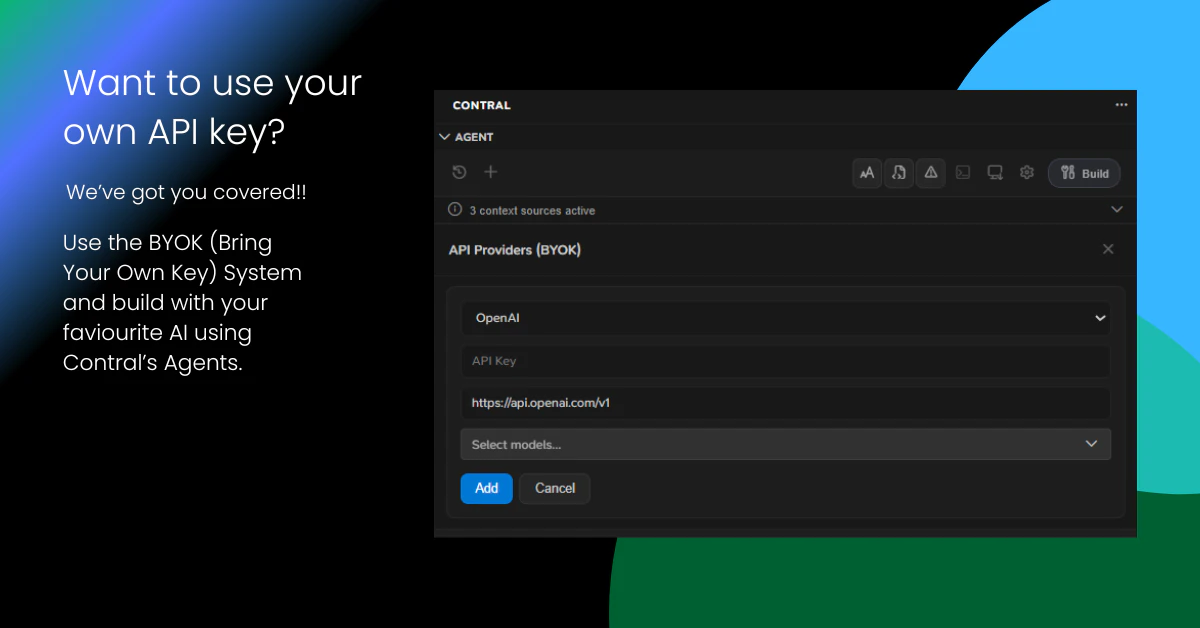Image resolution: width=1200 pixels, height=628 pixels.
Task: Open the Contral panel three-dot menu
Action: point(1121,105)
